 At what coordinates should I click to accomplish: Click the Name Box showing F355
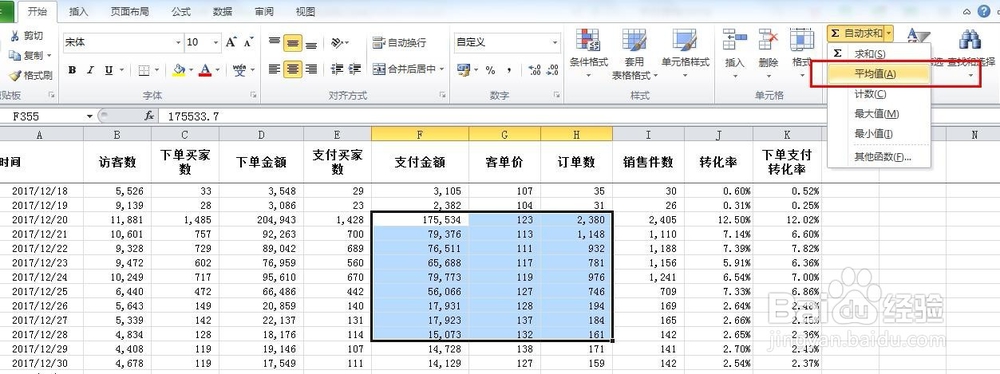click(43, 116)
